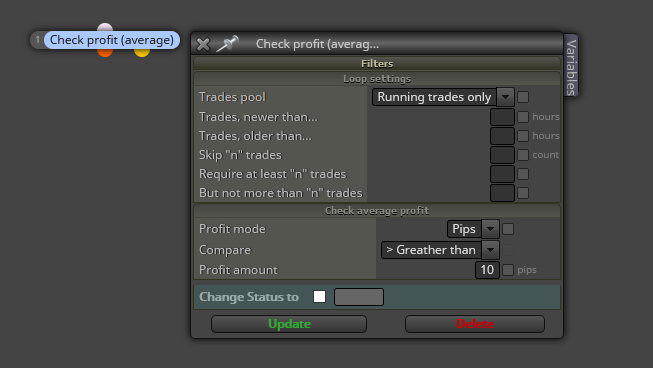Toggle the Trades pool checkbox
The width and height of the screenshot is (653, 368).
(x=523, y=97)
